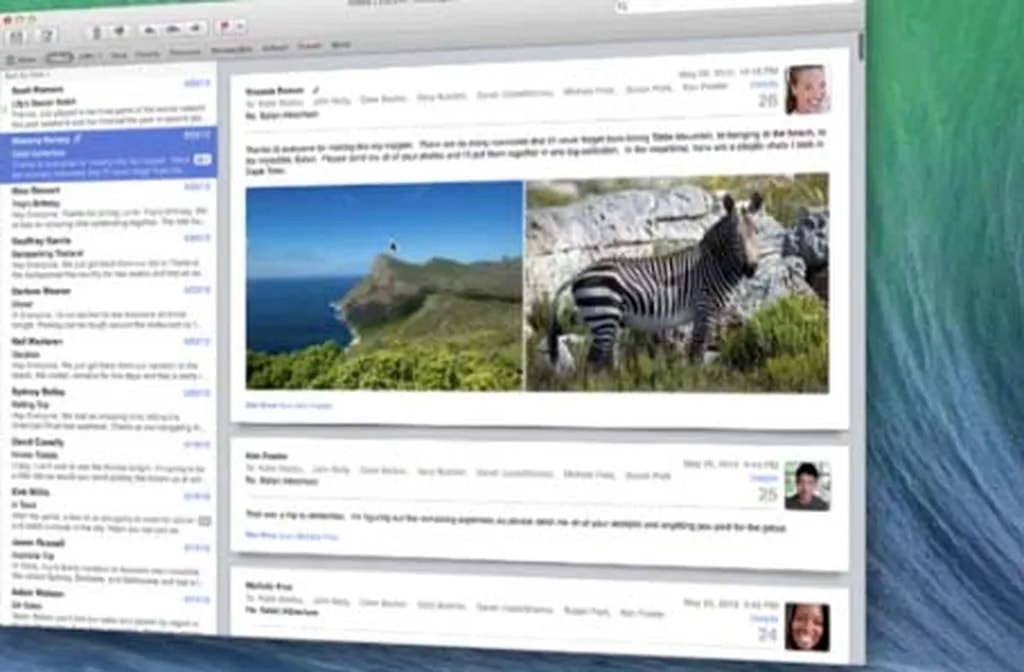Click the Details link on message 26
Viewport: 1024px width, 672px height.
(765, 85)
